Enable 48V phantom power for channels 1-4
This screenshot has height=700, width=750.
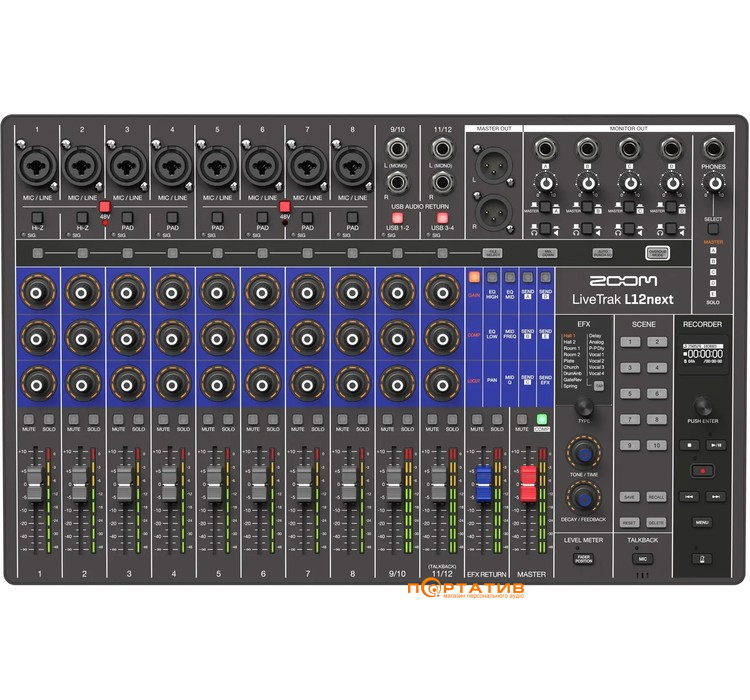pyautogui.click(x=105, y=207)
